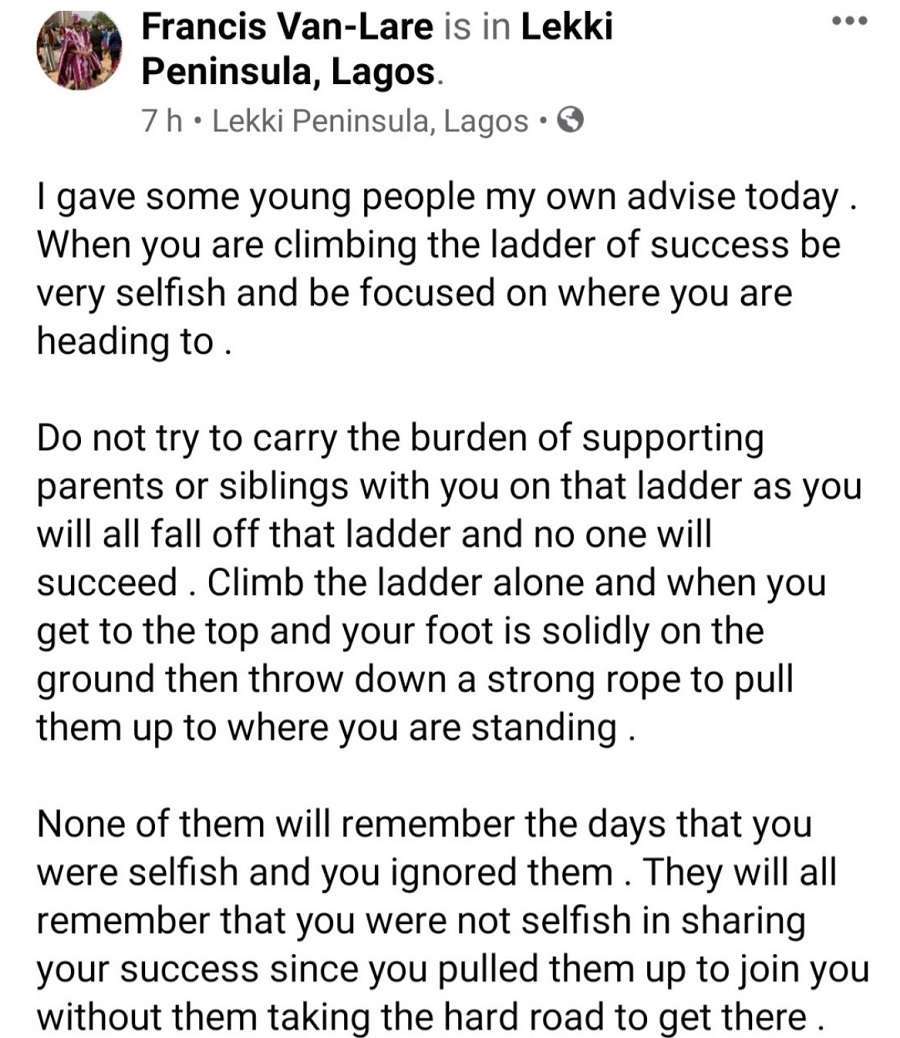900x1038 pixels.
Task: Click the line "were selfish and you ignored them"
Action: (437, 873)
